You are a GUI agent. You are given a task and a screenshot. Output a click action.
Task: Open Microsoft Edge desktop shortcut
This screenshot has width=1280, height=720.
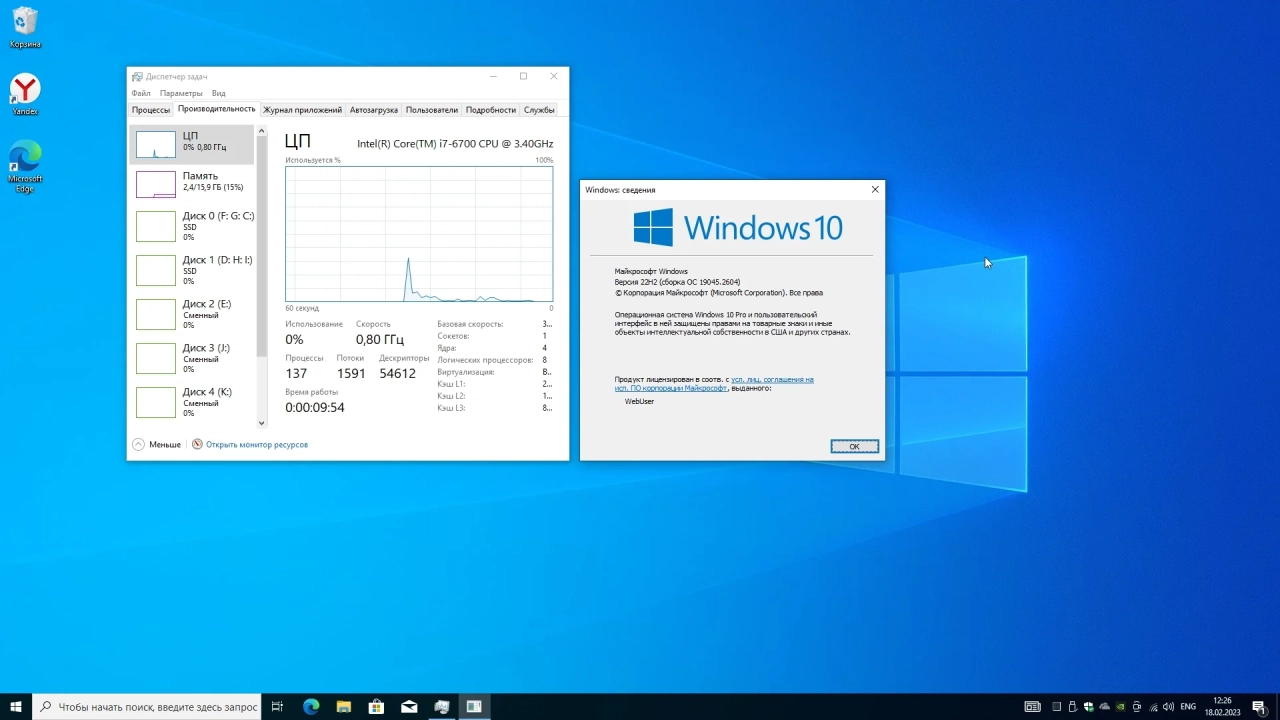pos(25,166)
